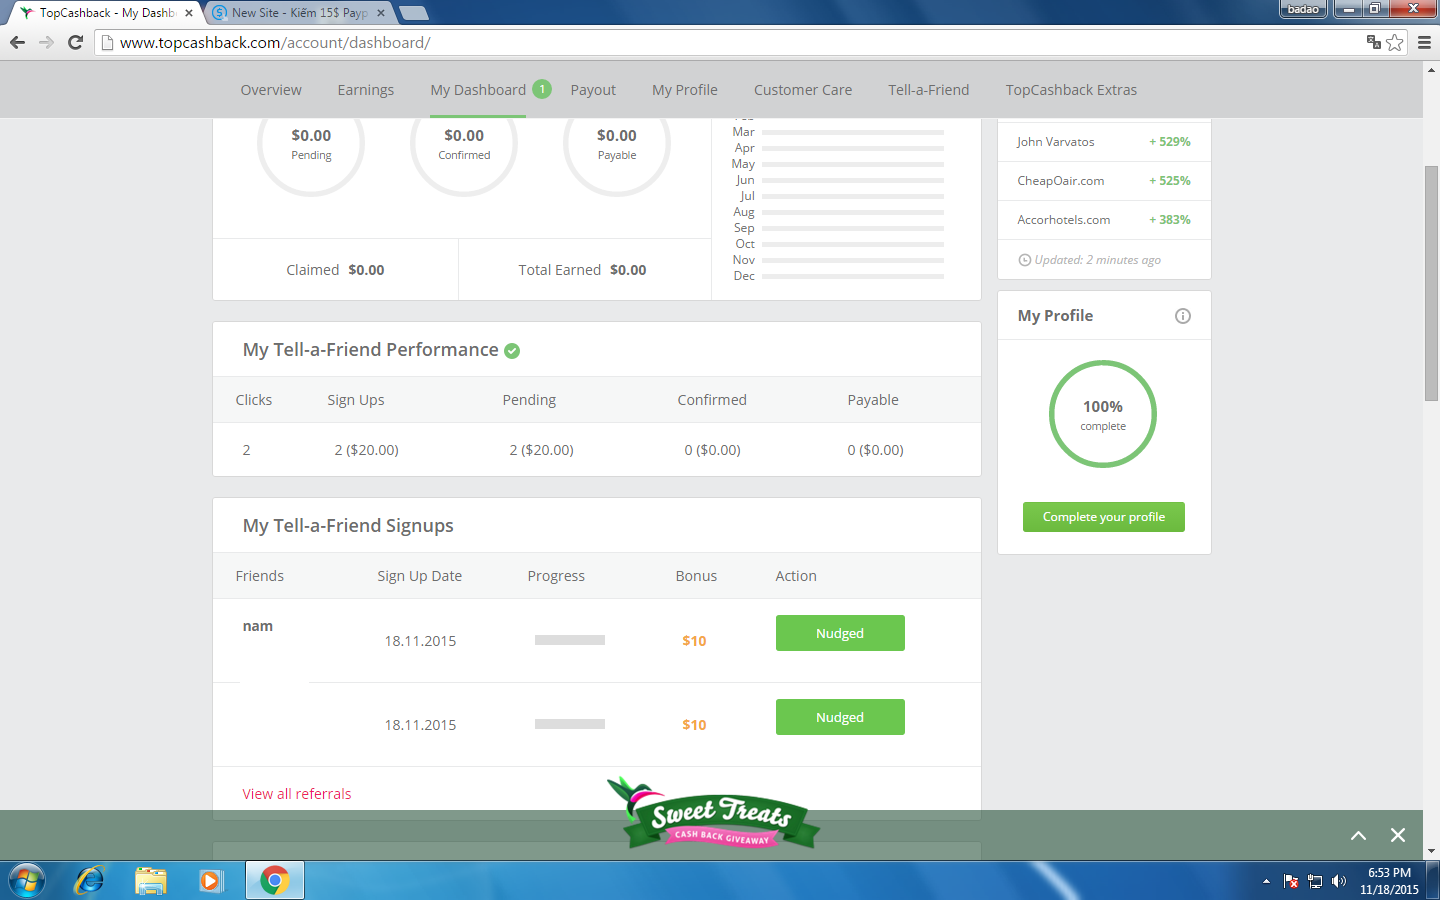Screen dimensions: 1440x900
Task: Expand the Sweet Treats banner with the chevron
Action: tap(1358, 835)
